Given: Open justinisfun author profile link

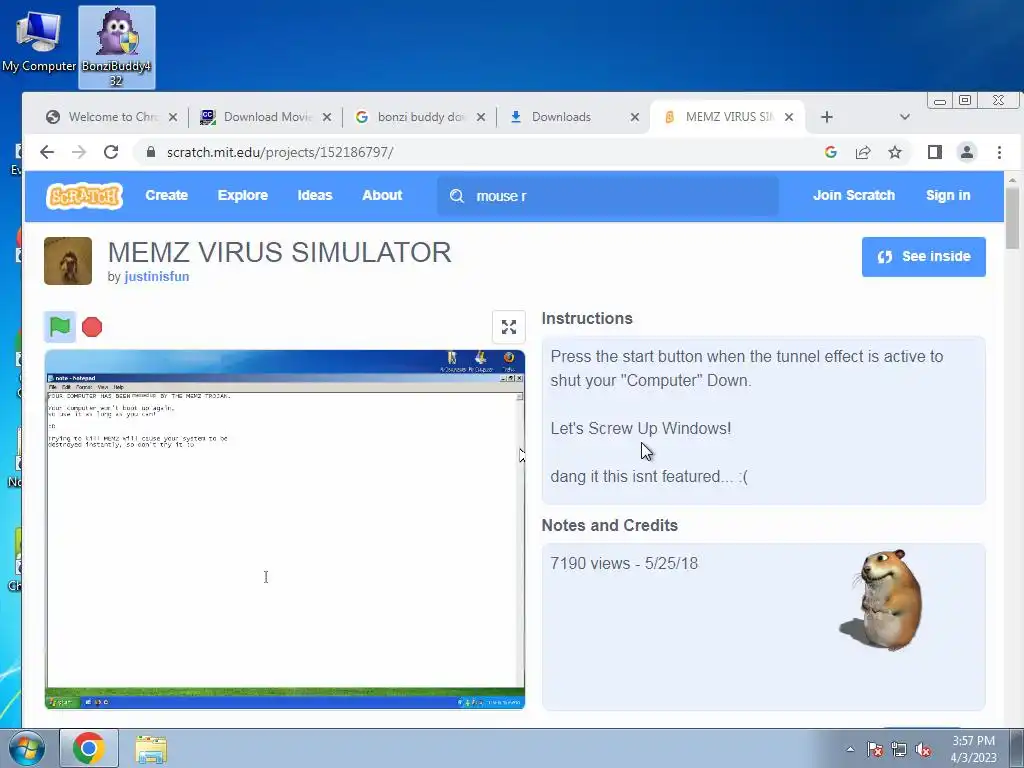Looking at the screenshot, I should 157,276.
